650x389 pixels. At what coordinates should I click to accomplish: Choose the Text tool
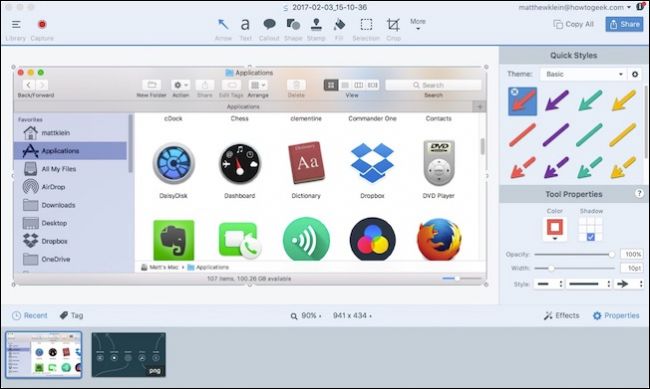245,29
